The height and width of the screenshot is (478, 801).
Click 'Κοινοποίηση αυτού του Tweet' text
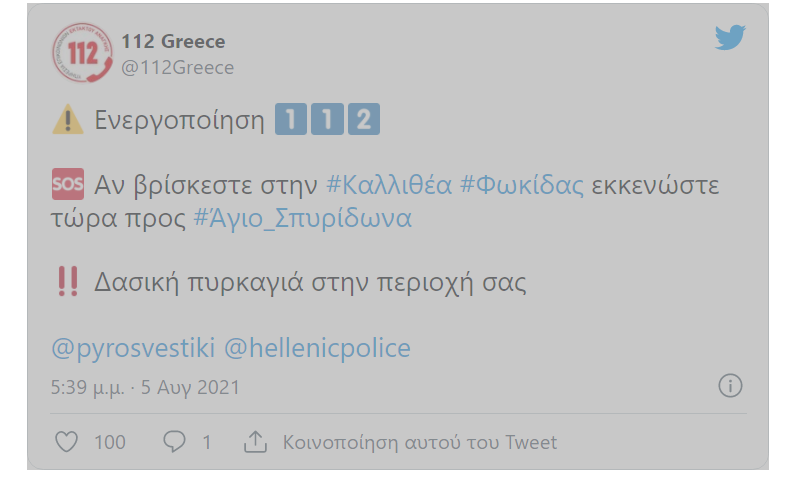(420, 442)
